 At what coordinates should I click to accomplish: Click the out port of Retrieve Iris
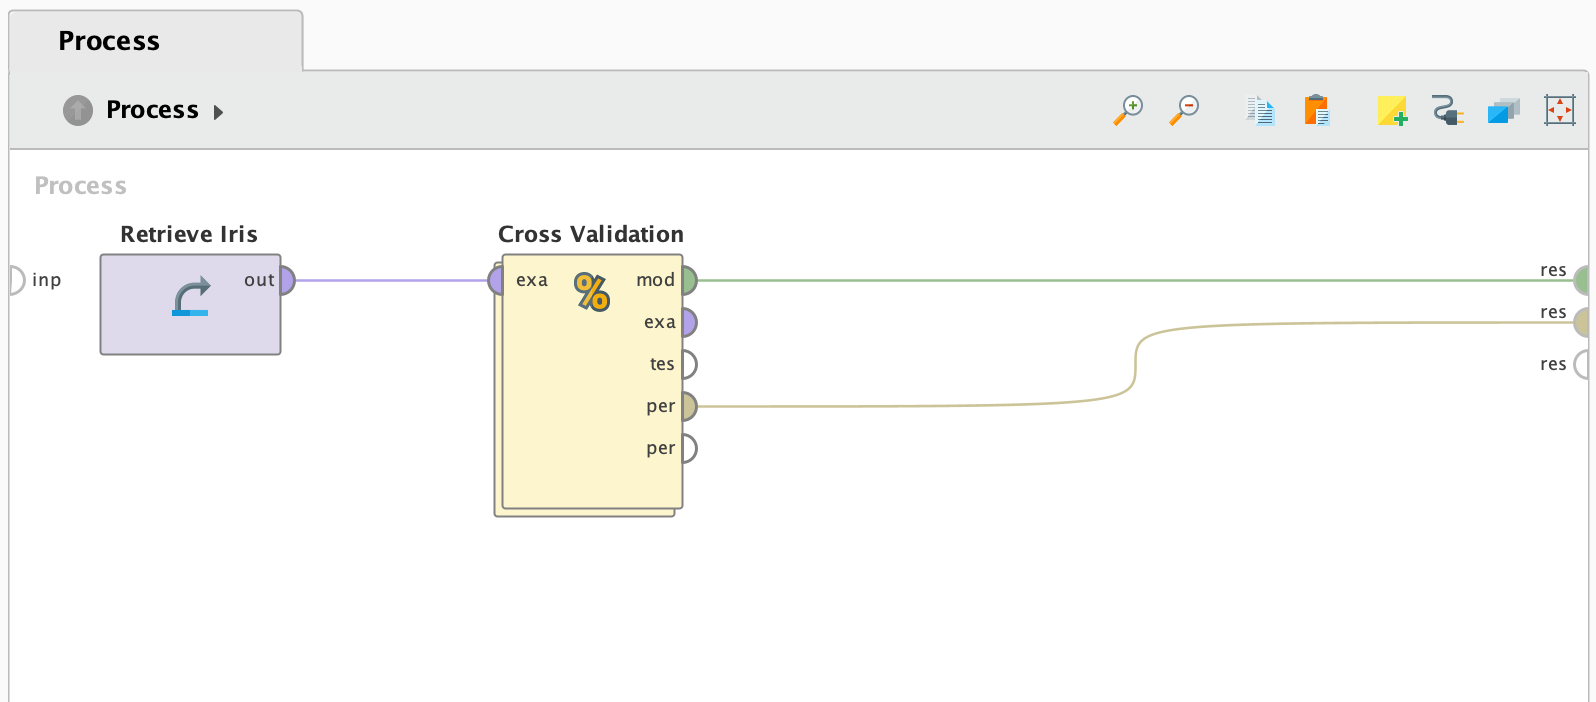[287, 280]
